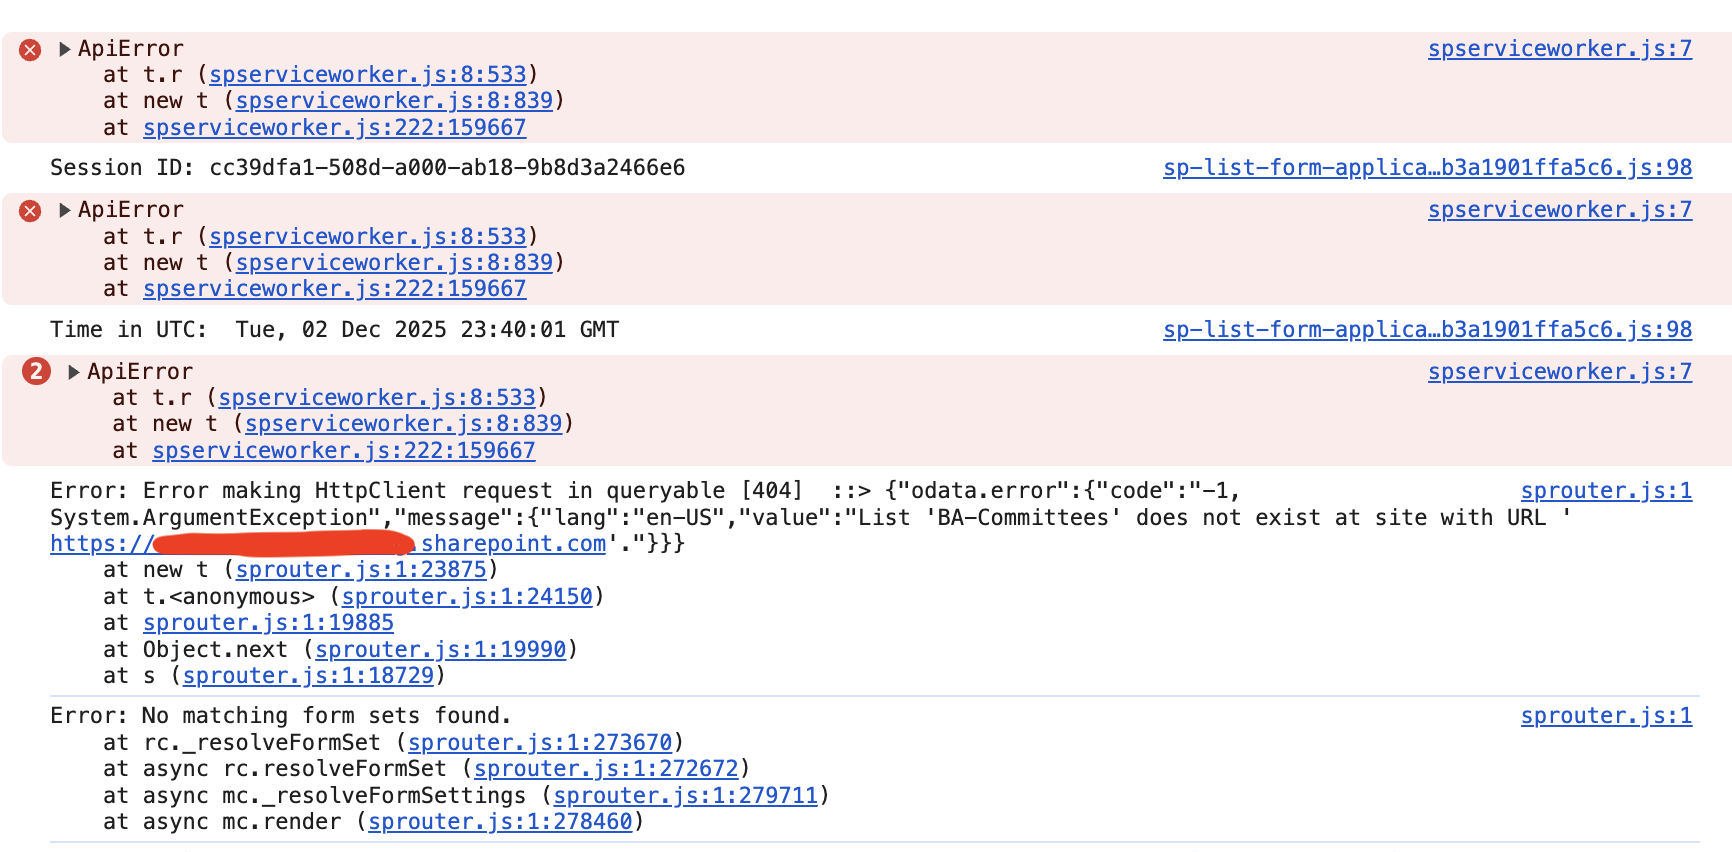Viewport: 1732px width, 852px height.
Task: Open mc._resolveFormSettings link sprouter.js:1:279711
Action: (685, 796)
